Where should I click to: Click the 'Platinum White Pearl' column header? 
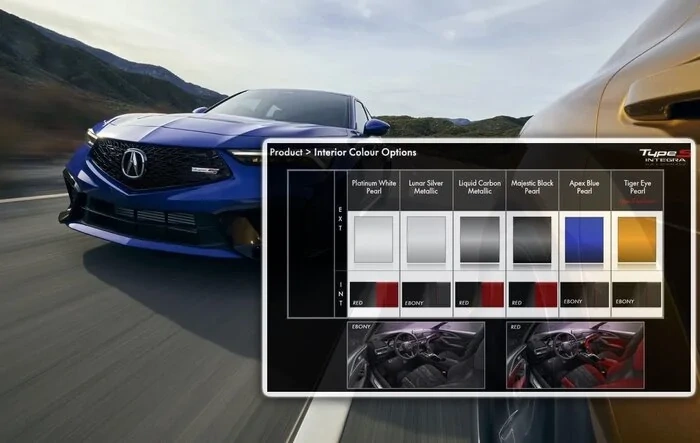(374, 187)
